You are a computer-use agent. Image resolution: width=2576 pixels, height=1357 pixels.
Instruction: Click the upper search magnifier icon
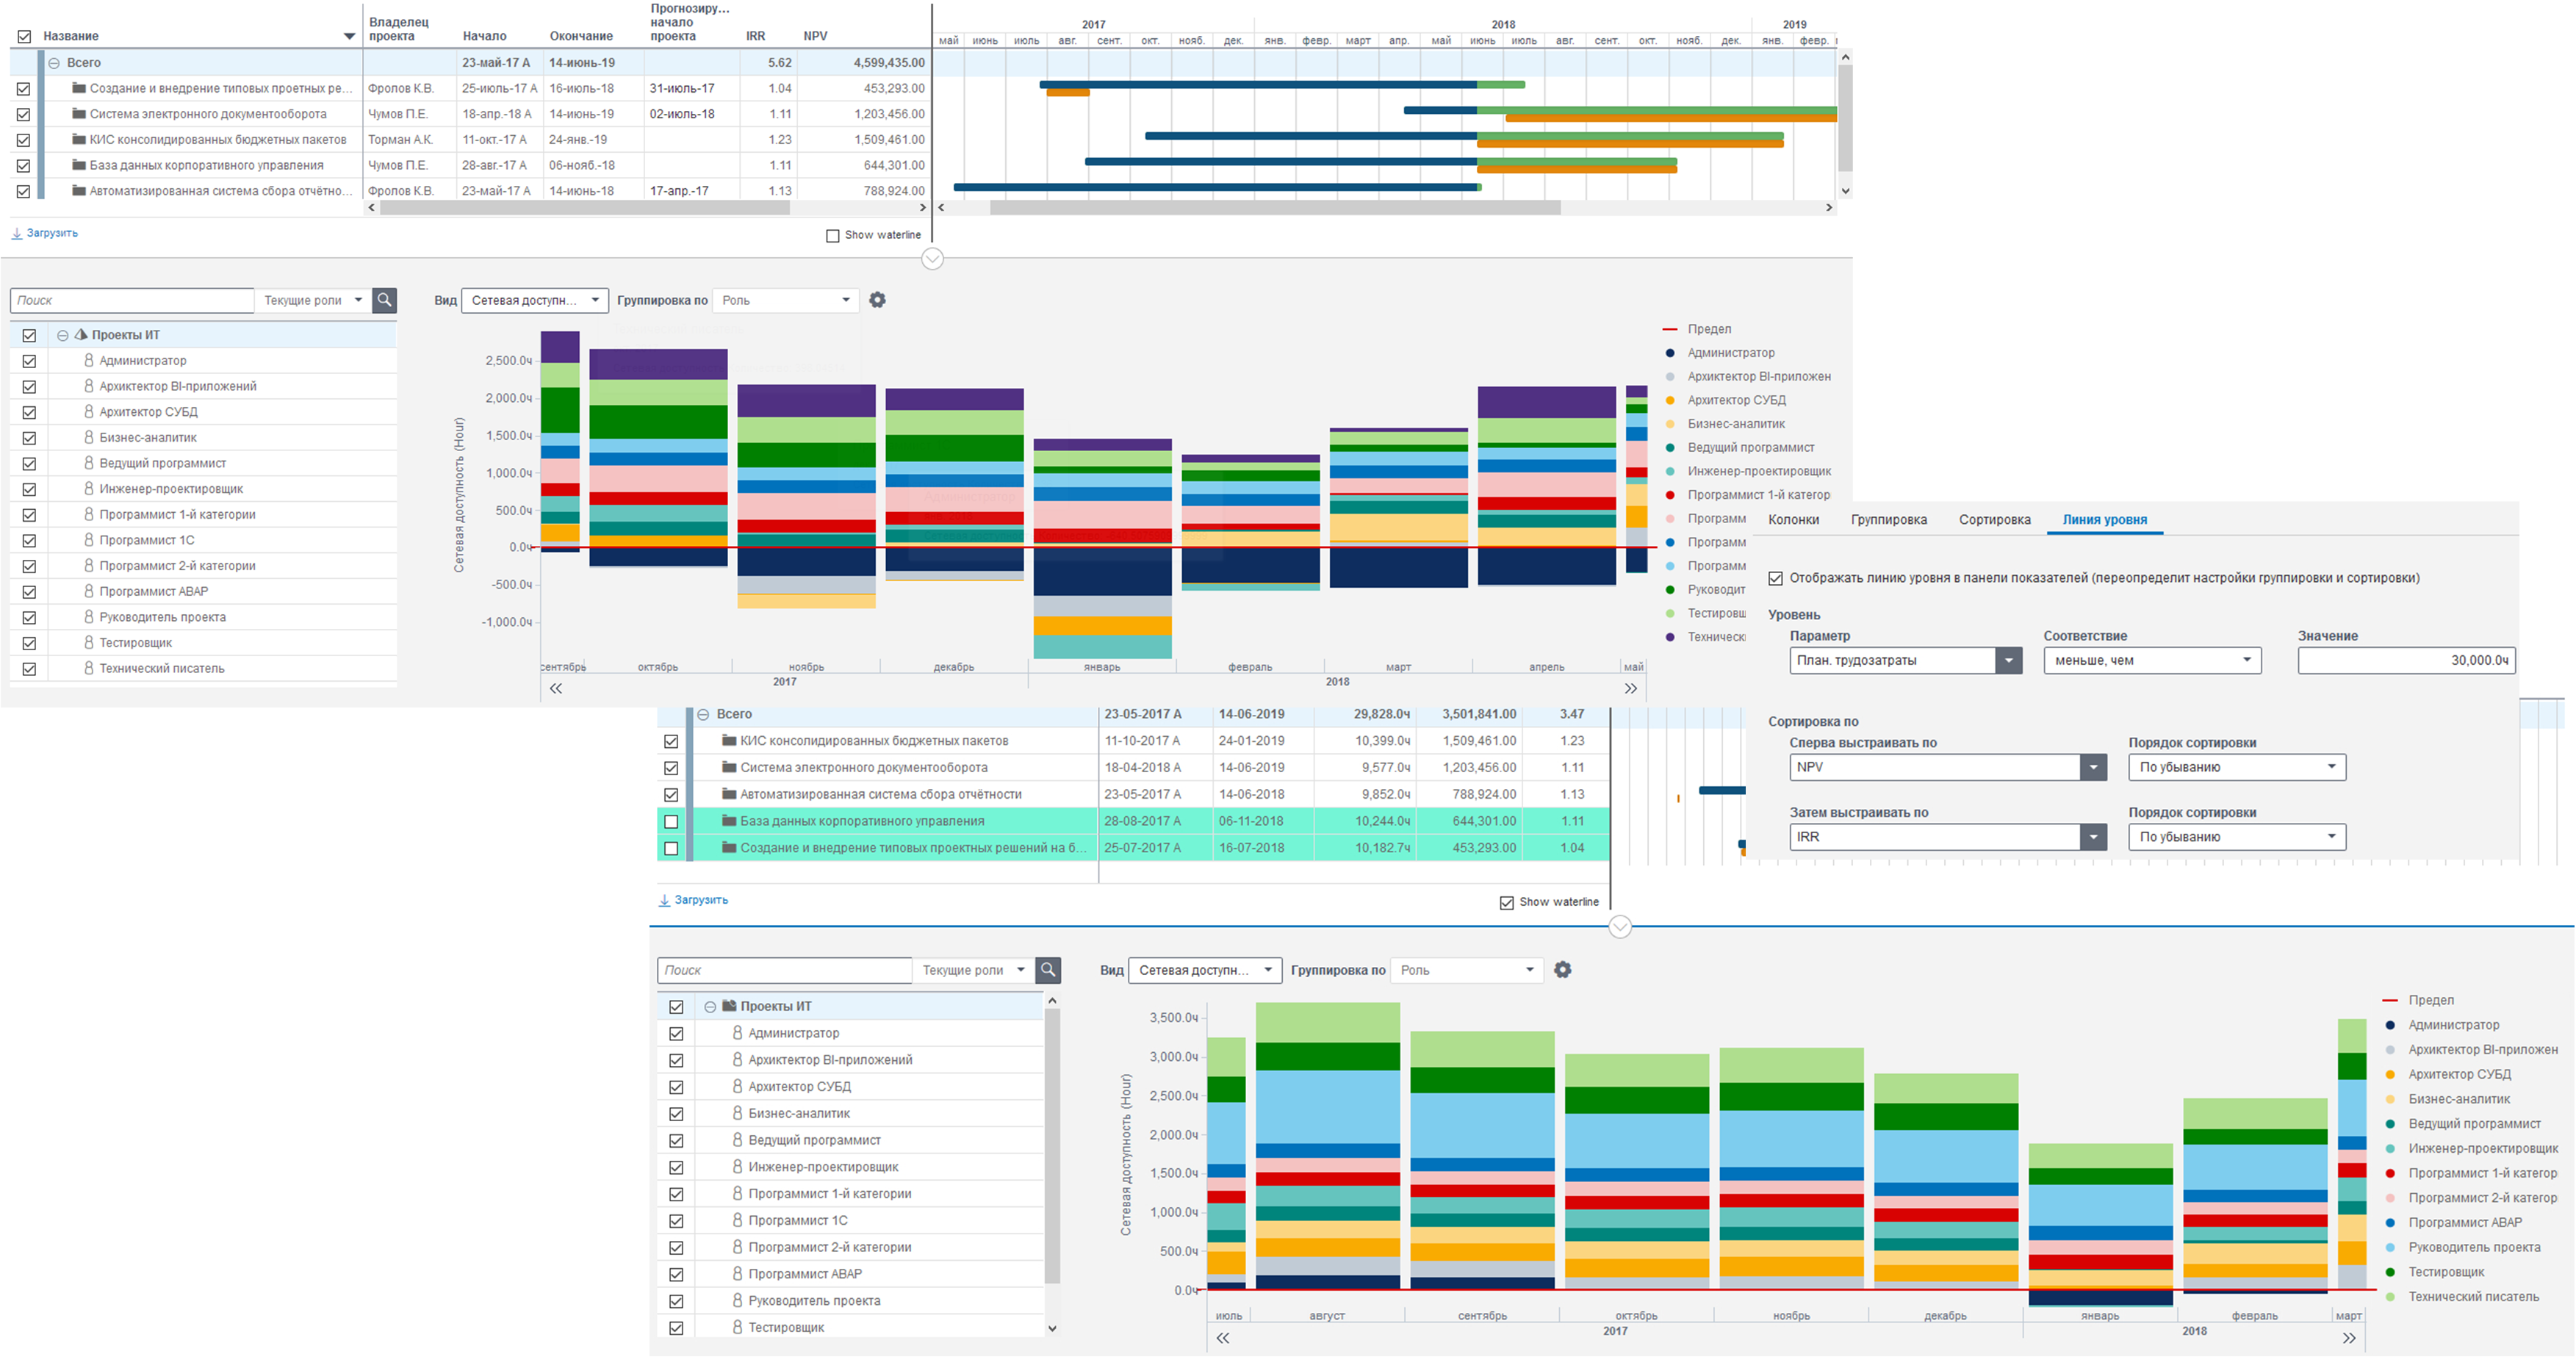(384, 300)
